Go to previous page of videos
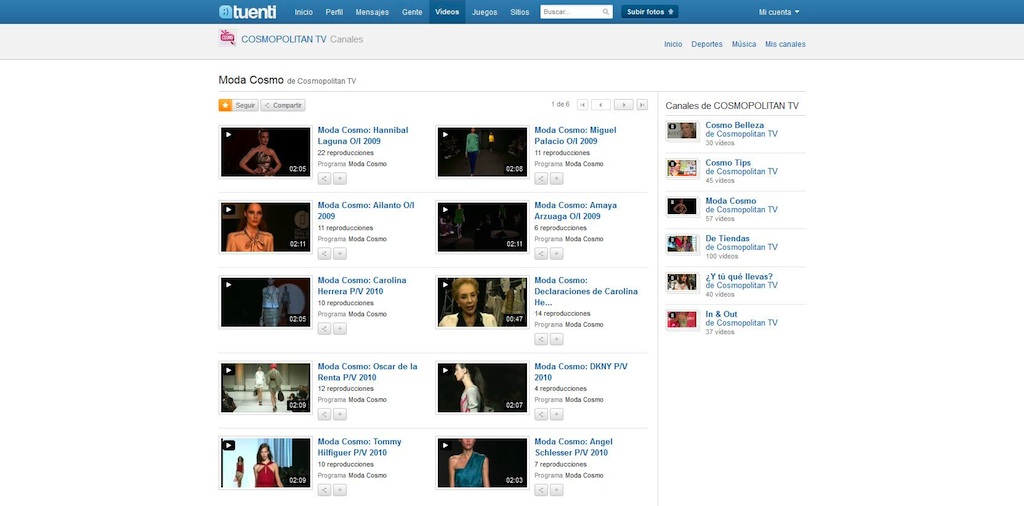 [x=601, y=104]
